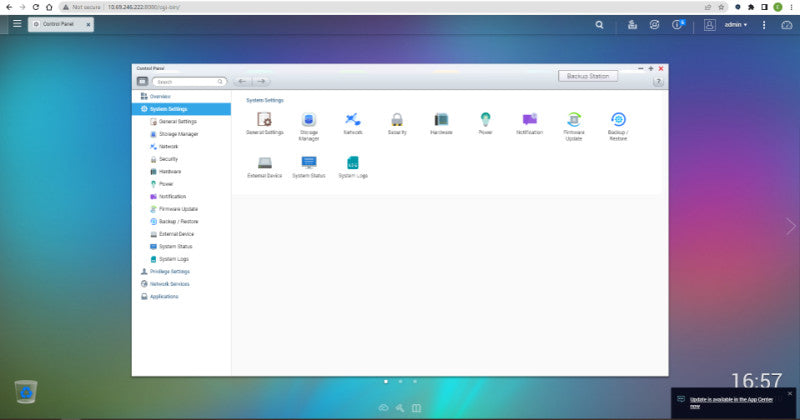Select Network in the sidebar
The image size is (800, 420).
point(181,146)
